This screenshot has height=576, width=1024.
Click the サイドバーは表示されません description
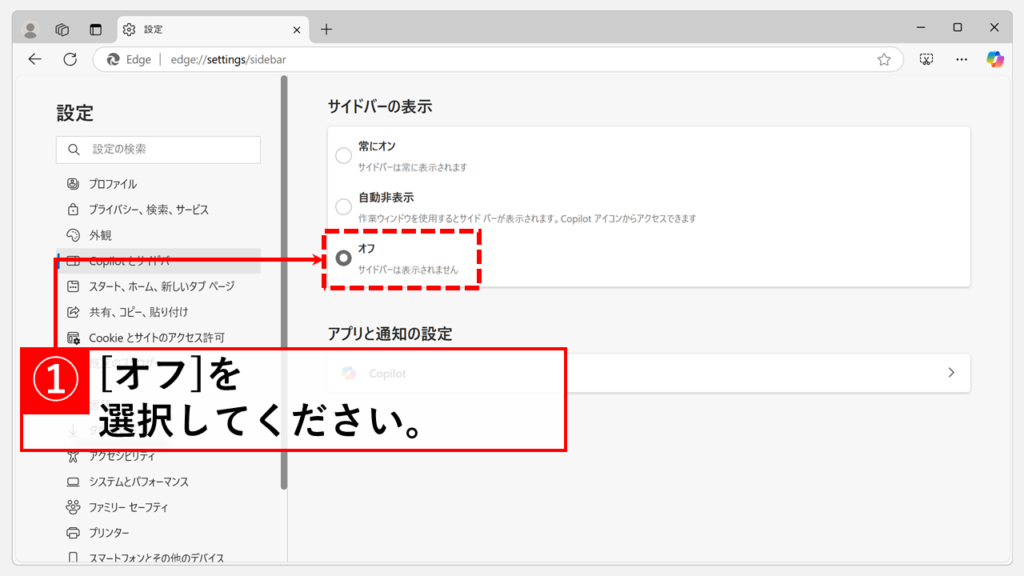(408, 270)
